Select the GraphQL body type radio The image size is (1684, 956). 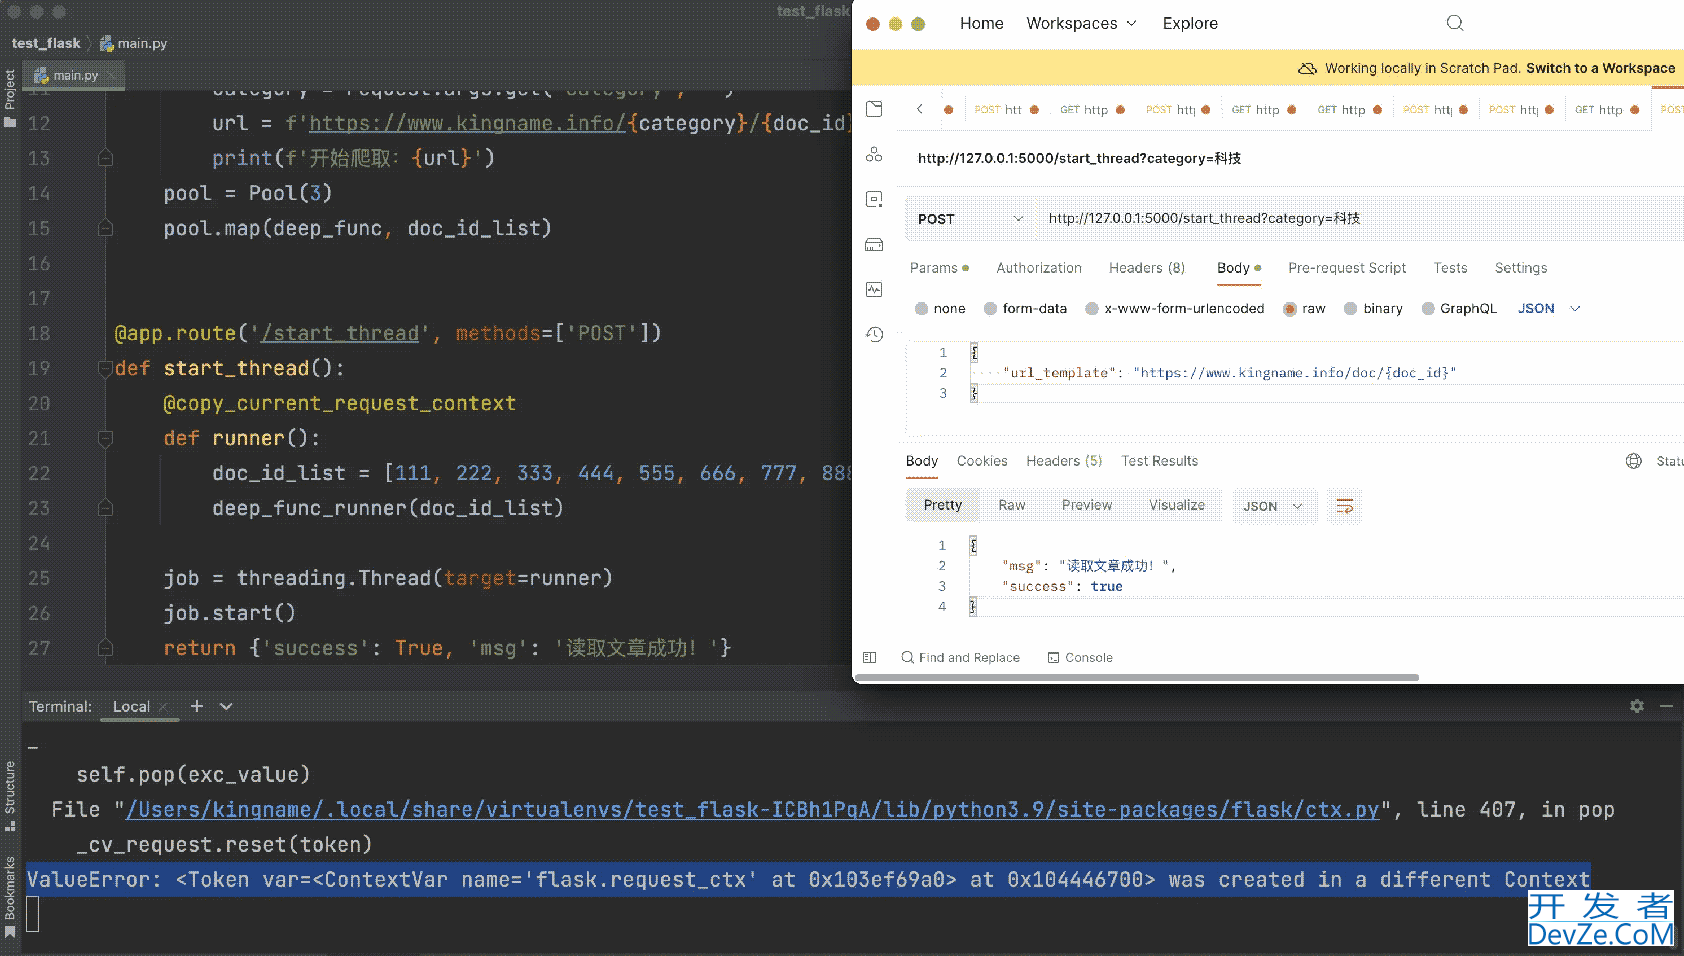click(1428, 308)
